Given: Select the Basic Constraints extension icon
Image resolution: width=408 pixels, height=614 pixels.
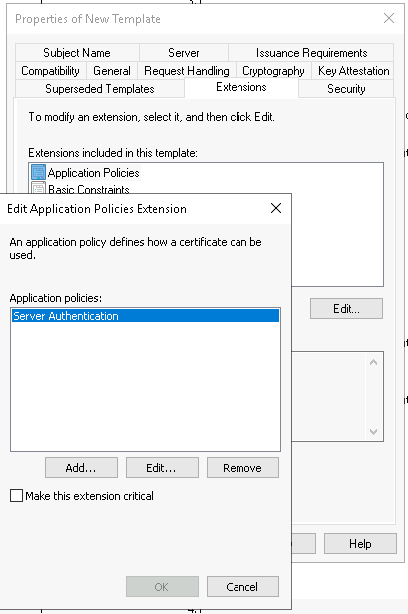Looking at the screenshot, I should coord(38,188).
